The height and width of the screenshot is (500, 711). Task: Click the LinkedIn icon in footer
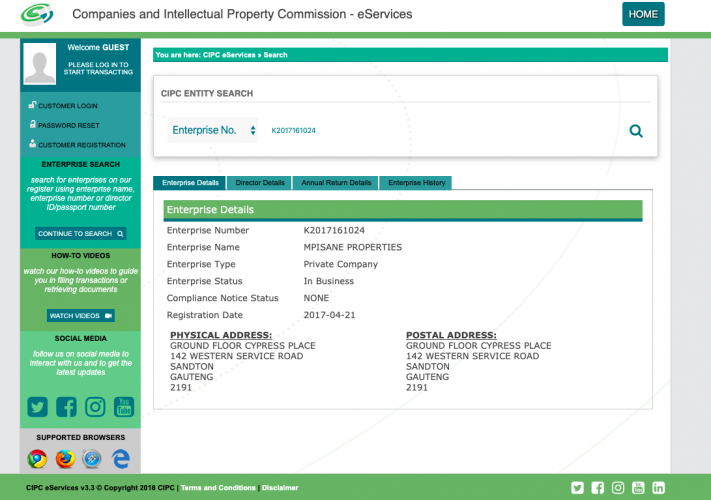coord(659,488)
